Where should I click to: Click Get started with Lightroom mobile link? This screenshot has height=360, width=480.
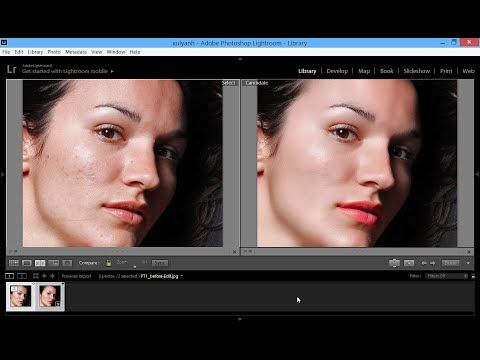[x=68, y=71]
